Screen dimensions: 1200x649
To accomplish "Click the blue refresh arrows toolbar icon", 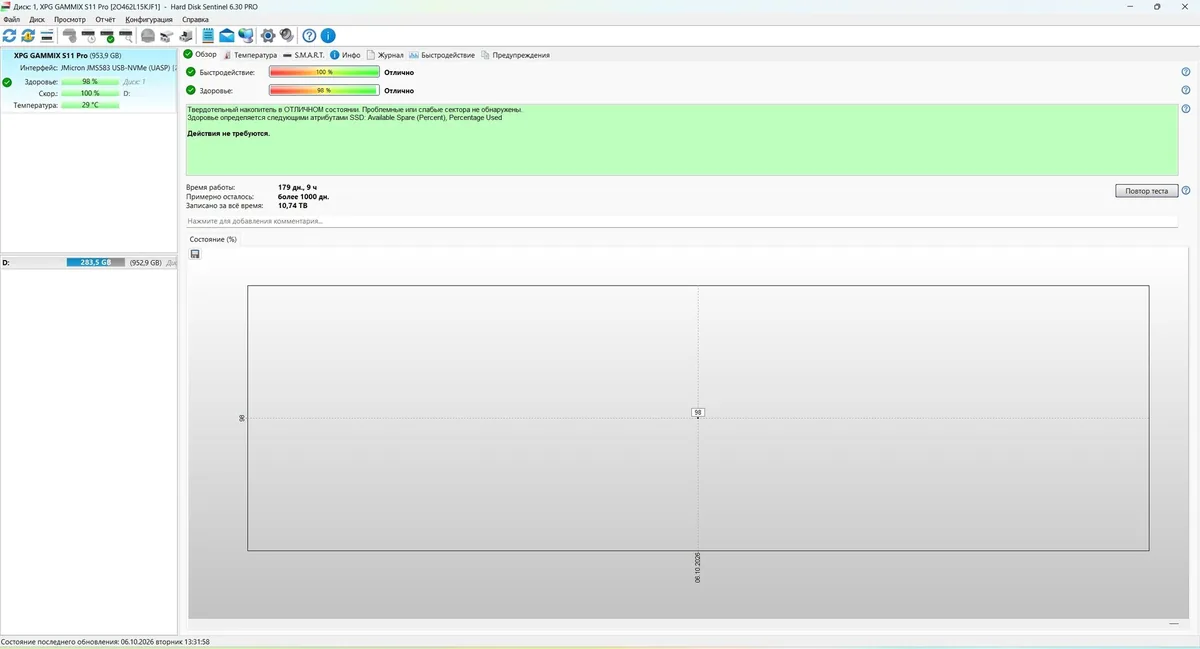I will click(10, 36).
